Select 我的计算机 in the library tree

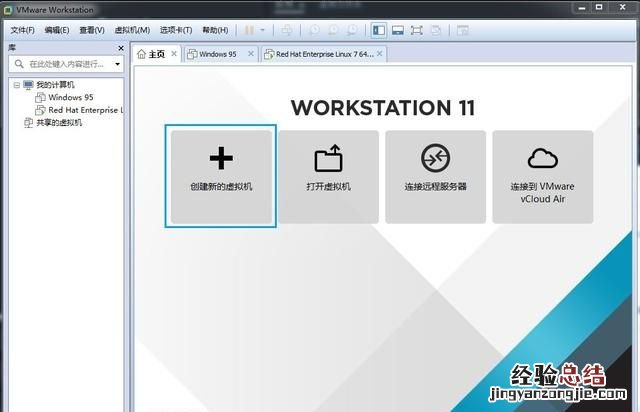55,85
